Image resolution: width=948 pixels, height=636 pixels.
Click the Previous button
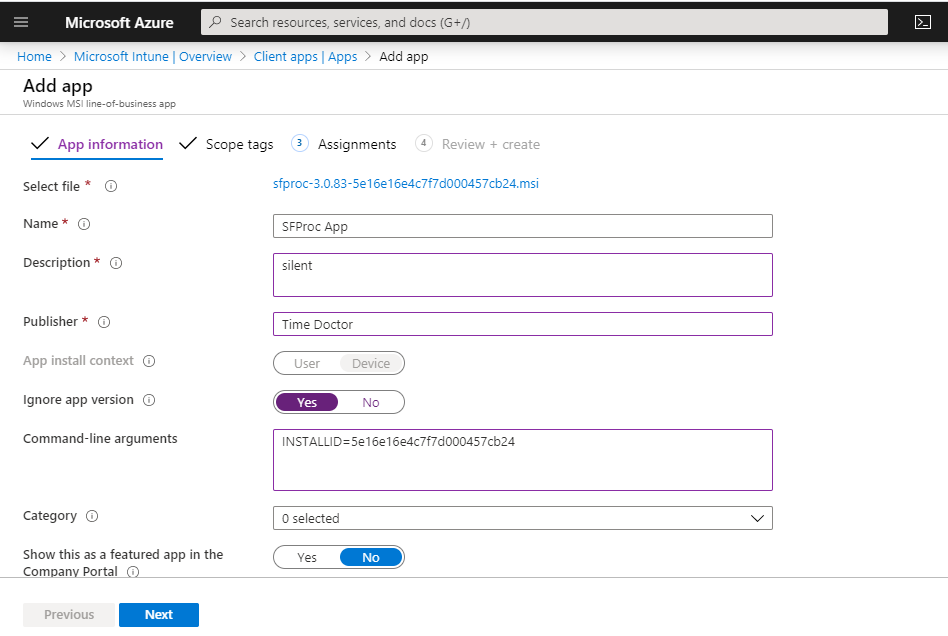click(69, 615)
